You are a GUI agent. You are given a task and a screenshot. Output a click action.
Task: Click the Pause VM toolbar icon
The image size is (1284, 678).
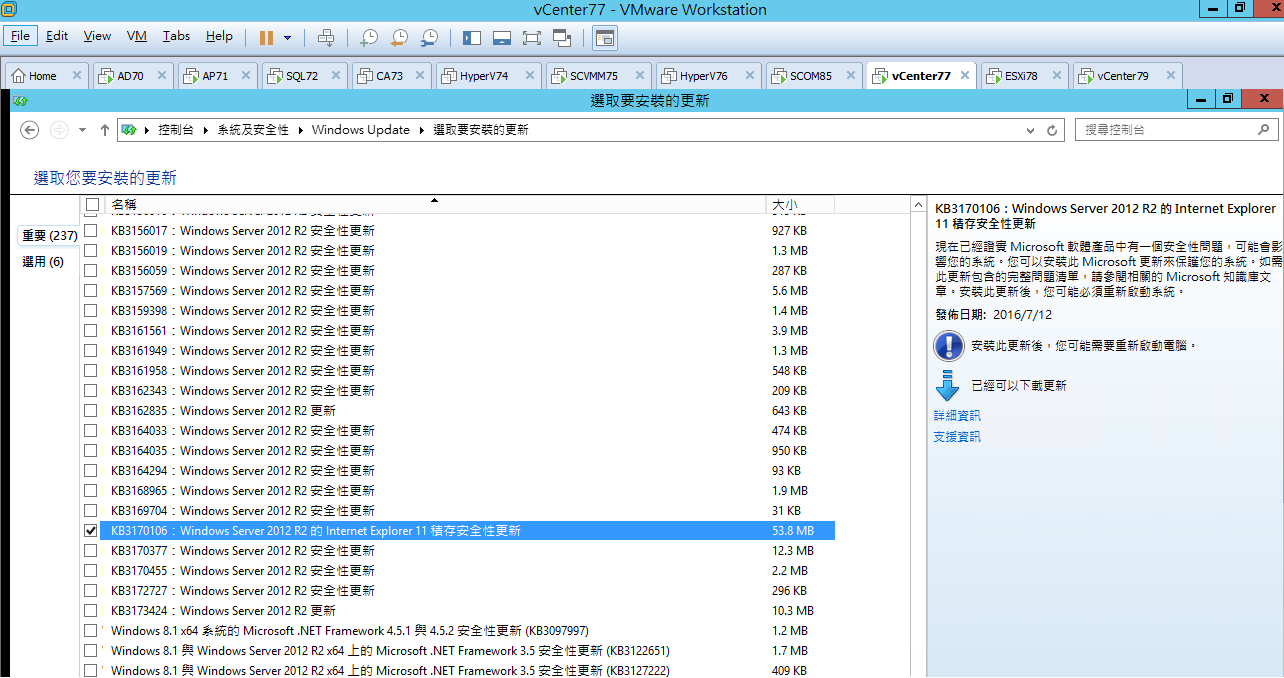[x=267, y=37]
